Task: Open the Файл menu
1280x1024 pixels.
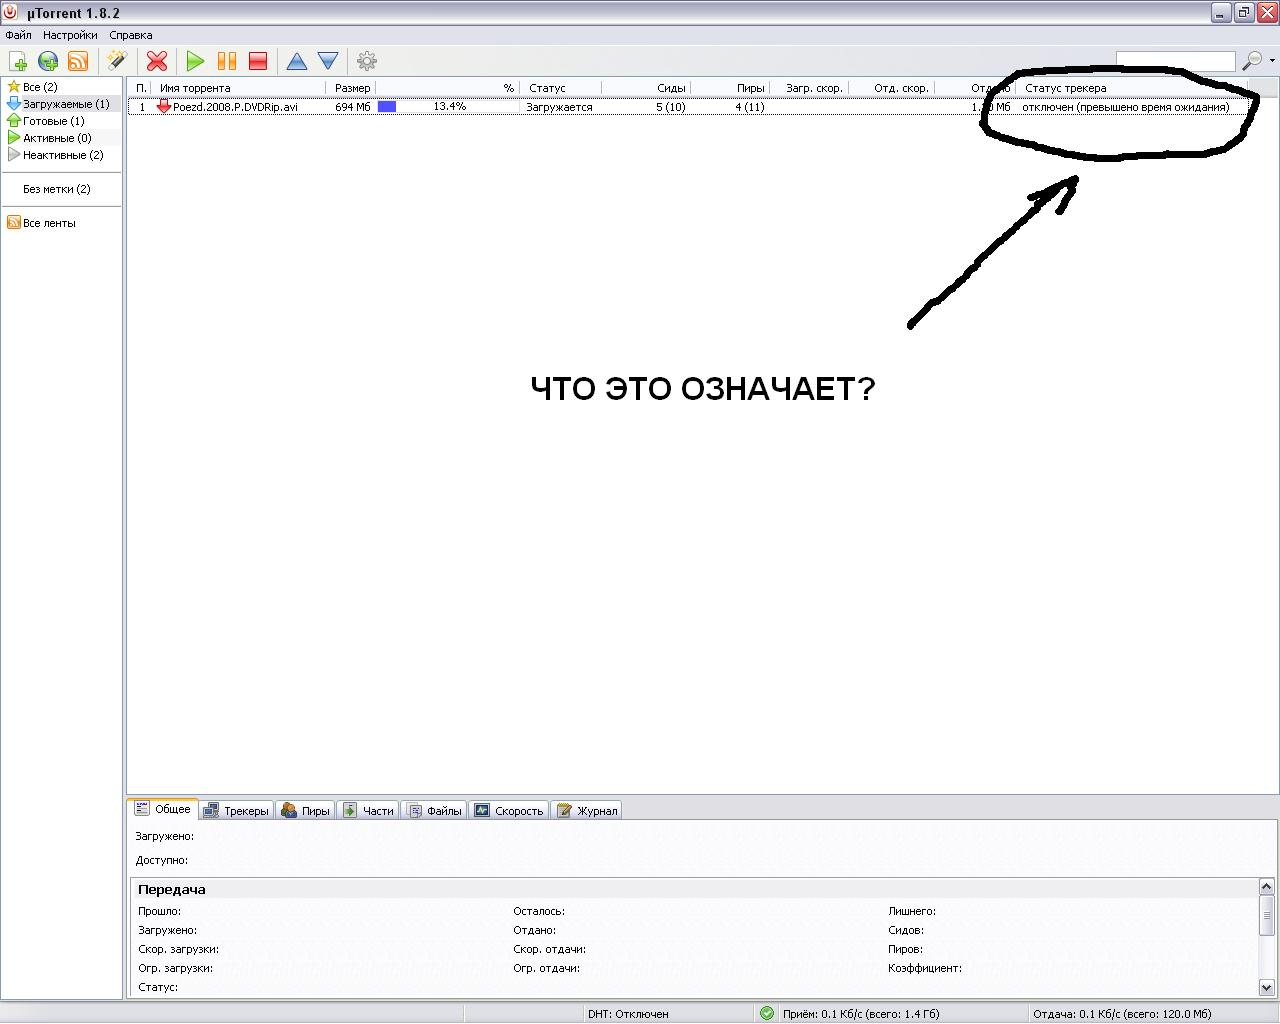Action: pyautogui.click(x=18, y=35)
